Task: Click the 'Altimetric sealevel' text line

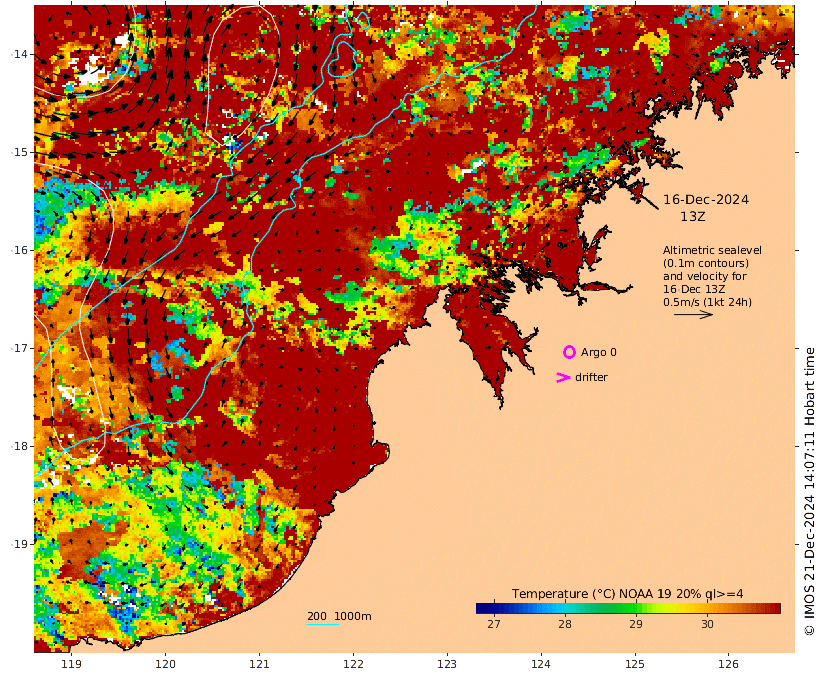Action: point(712,250)
